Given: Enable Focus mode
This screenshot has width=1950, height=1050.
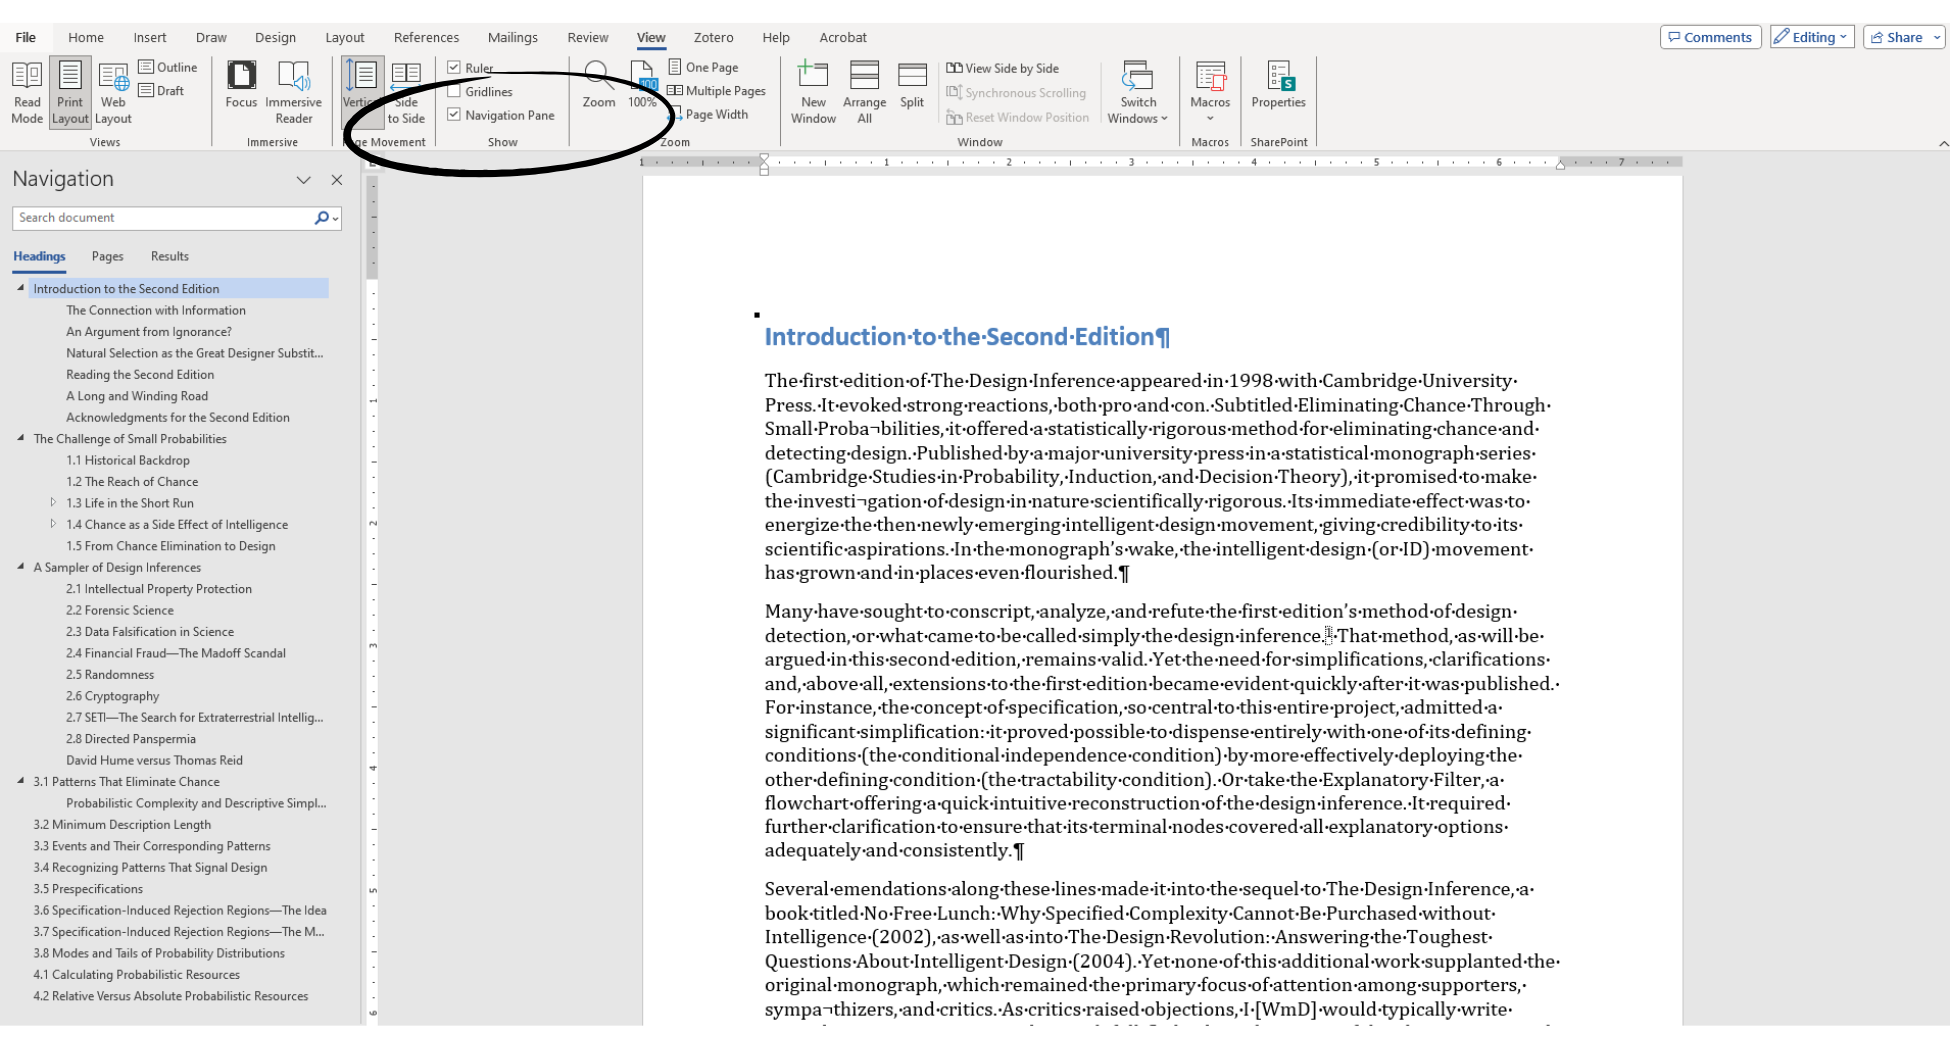Looking at the screenshot, I should tap(241, 92).
